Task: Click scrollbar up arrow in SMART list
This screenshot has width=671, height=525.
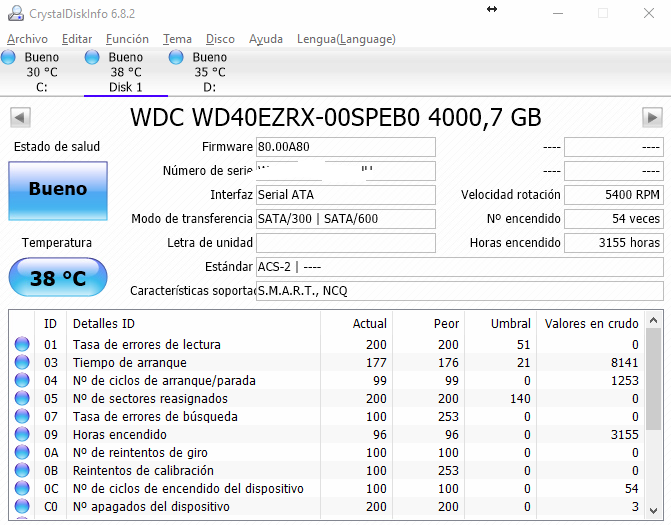Action: [x=653, y=320]
